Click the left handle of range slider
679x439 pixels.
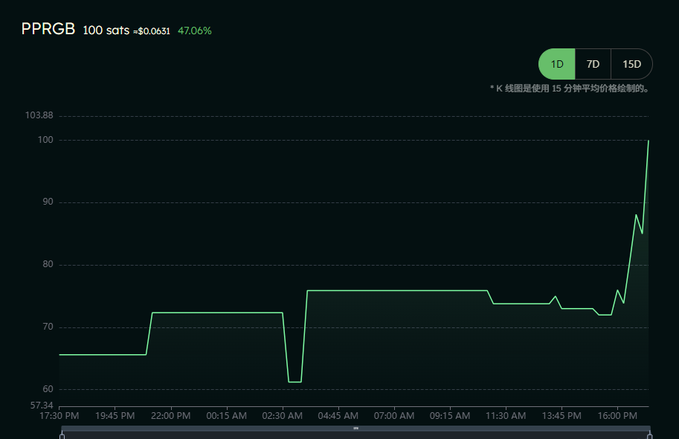point(62,435)
